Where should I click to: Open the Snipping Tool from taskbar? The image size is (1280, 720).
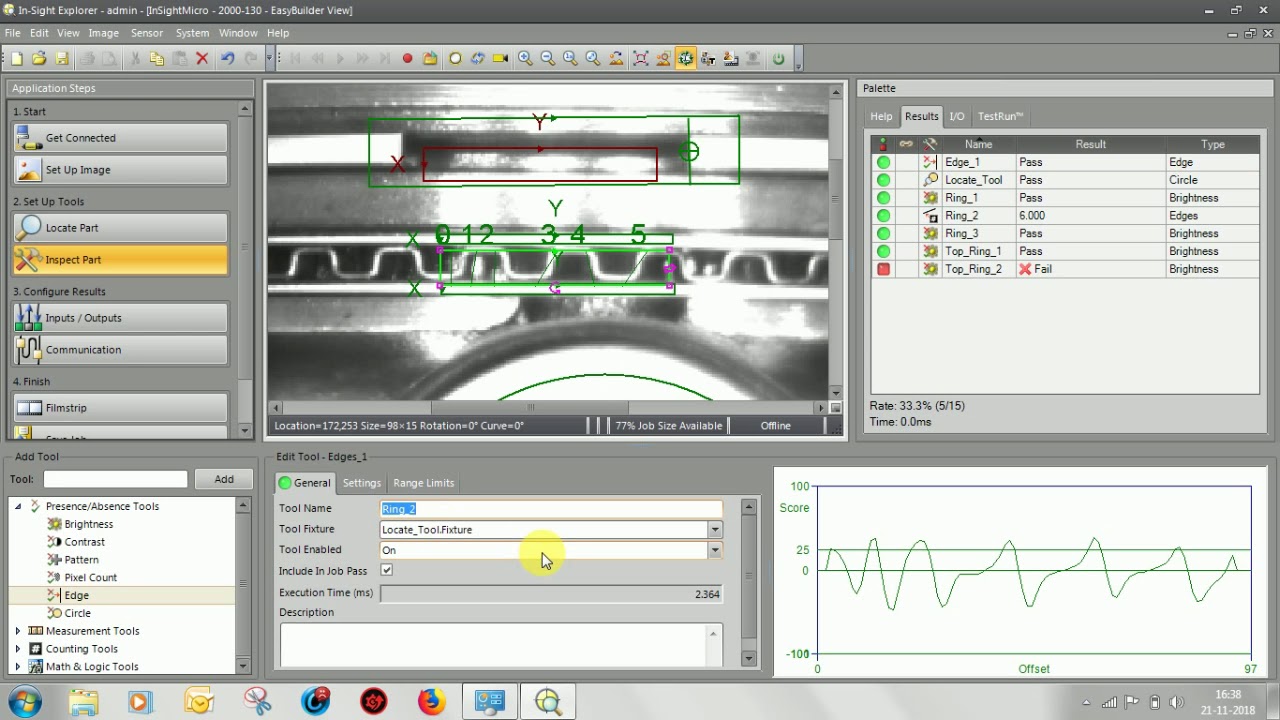coord(258,701)
